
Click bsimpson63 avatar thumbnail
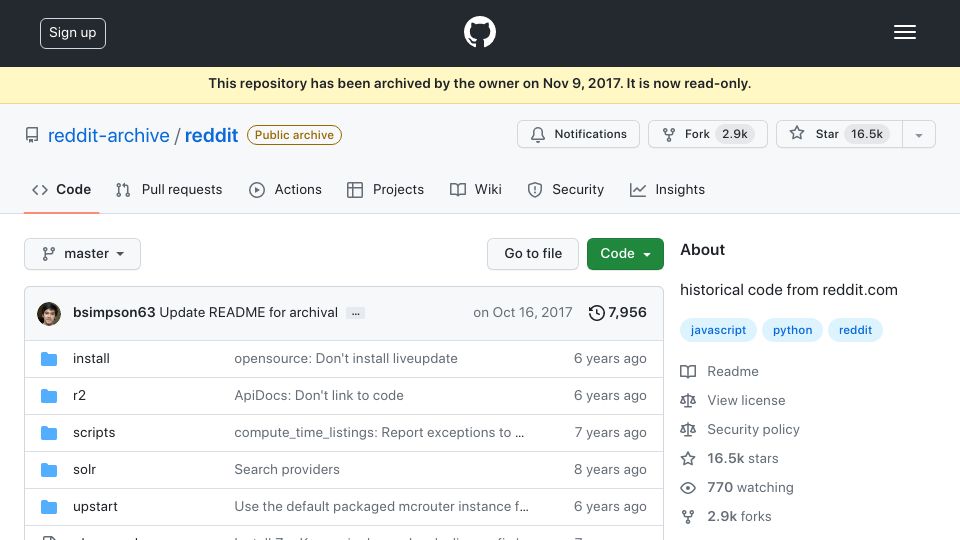click(49, 313)
